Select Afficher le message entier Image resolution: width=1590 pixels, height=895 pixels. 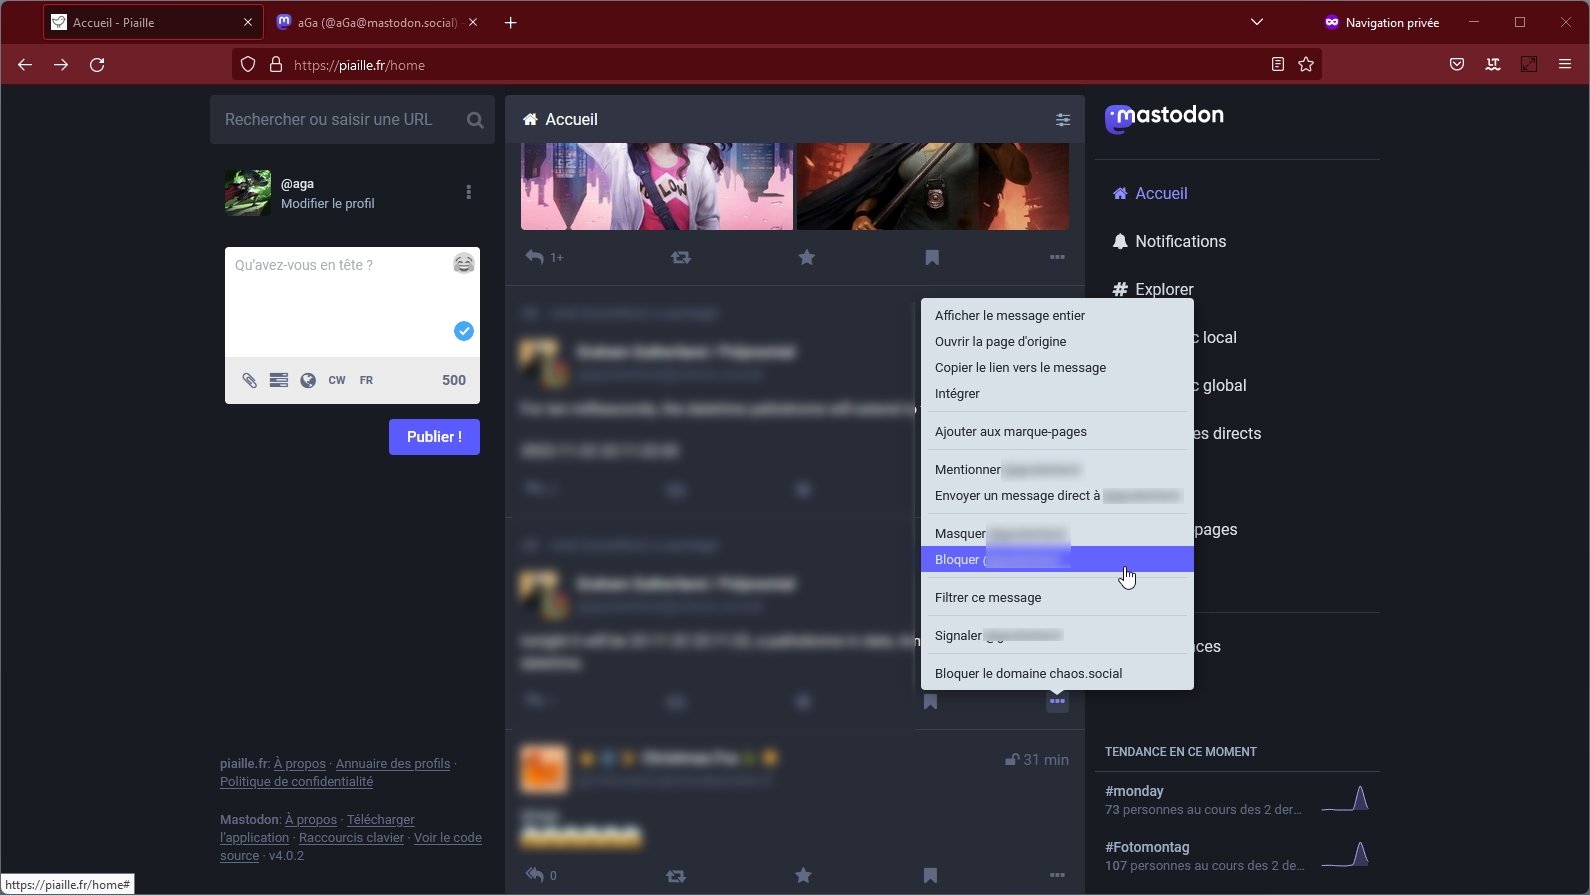tap(1057, 315)
